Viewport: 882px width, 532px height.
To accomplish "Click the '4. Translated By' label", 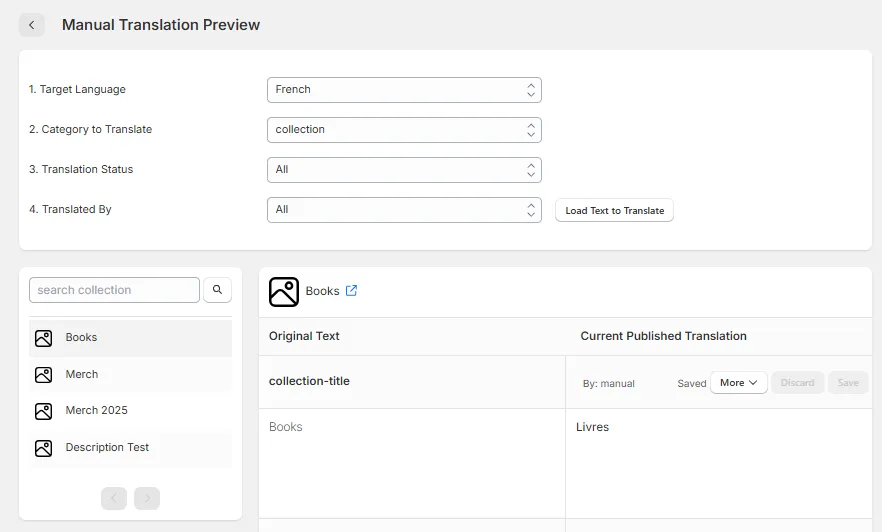I will coord(70,209).
